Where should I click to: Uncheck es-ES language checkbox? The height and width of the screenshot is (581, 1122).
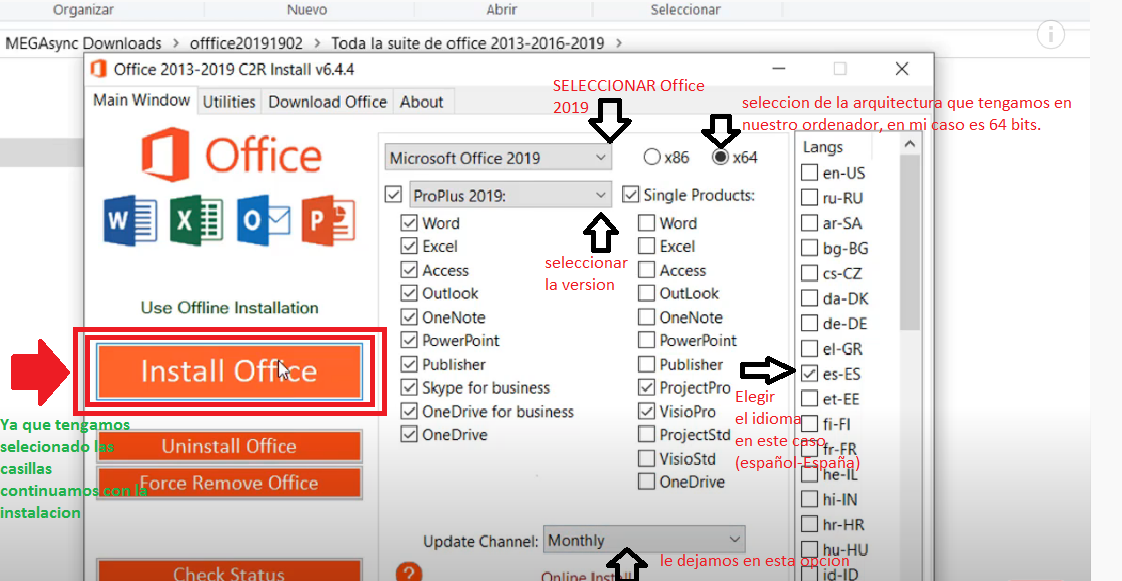(x=809, y=374)
